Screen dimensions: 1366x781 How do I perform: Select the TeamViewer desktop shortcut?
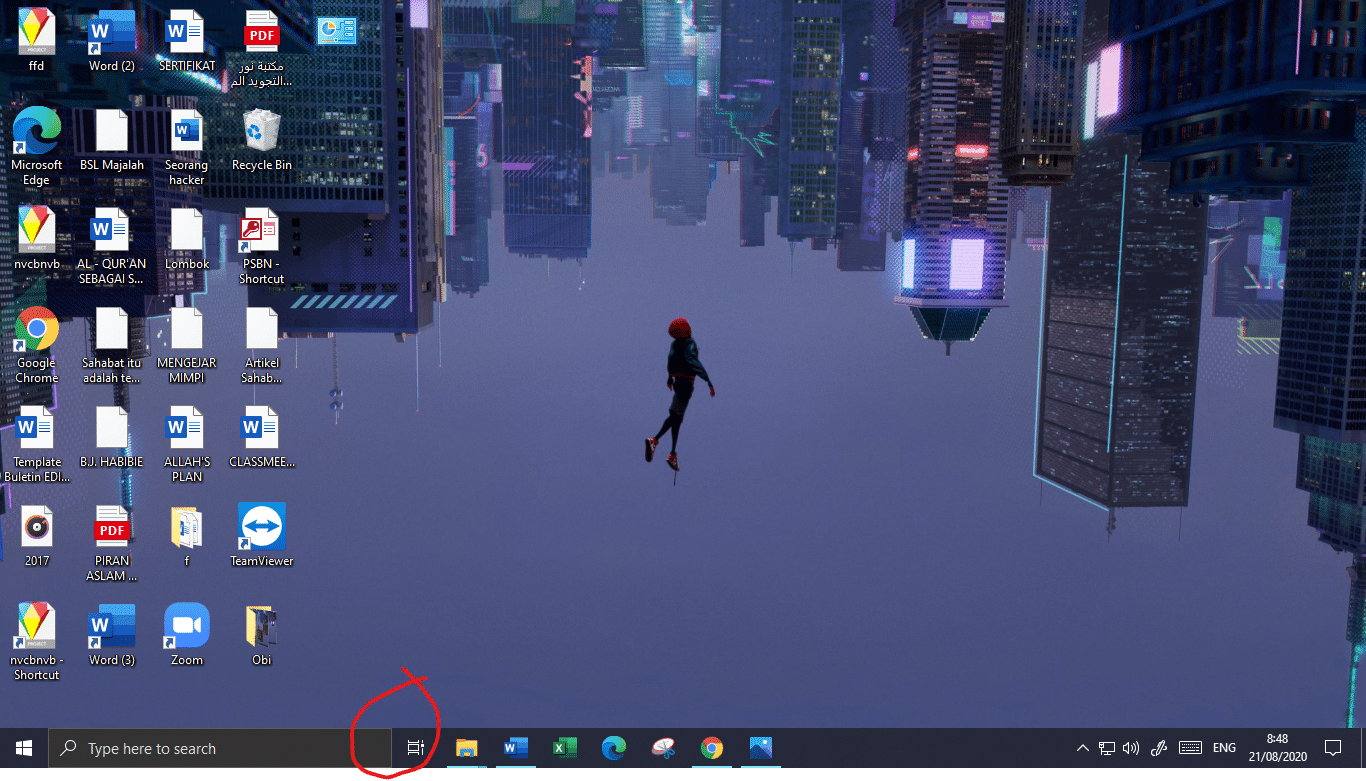[262, 535]
